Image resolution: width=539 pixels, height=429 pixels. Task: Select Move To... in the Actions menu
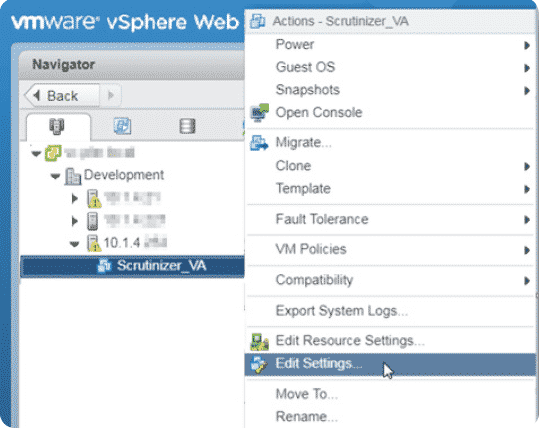point(390,394)
